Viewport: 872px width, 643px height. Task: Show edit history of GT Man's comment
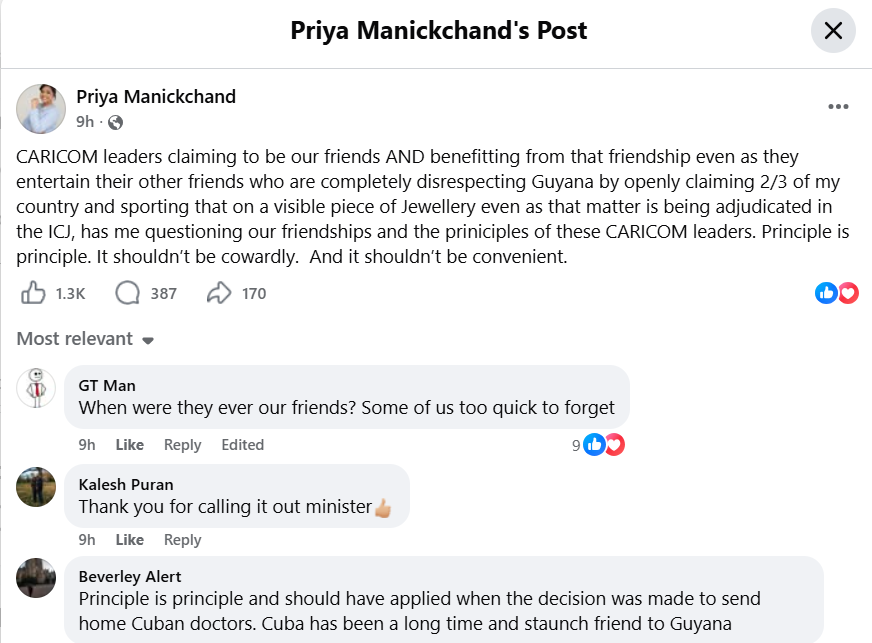pos(242,445)
